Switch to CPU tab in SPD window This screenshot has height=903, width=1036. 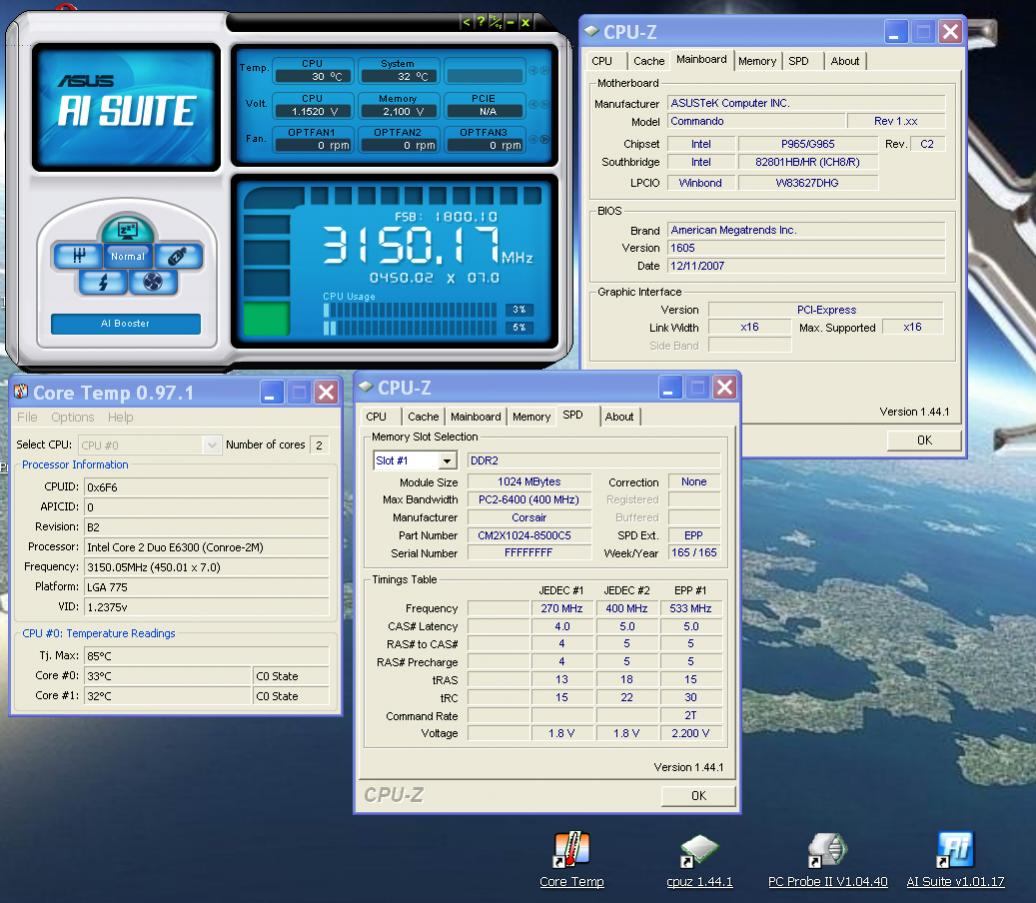[x=377, y=417]
